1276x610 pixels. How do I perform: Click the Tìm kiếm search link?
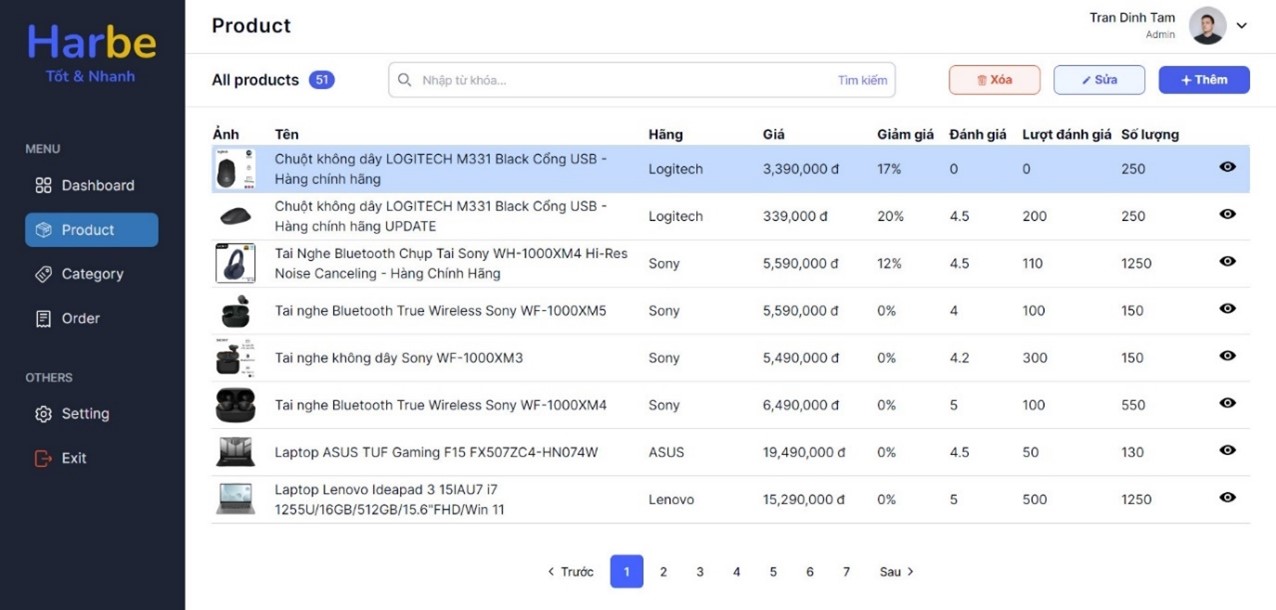pos(863,80)
